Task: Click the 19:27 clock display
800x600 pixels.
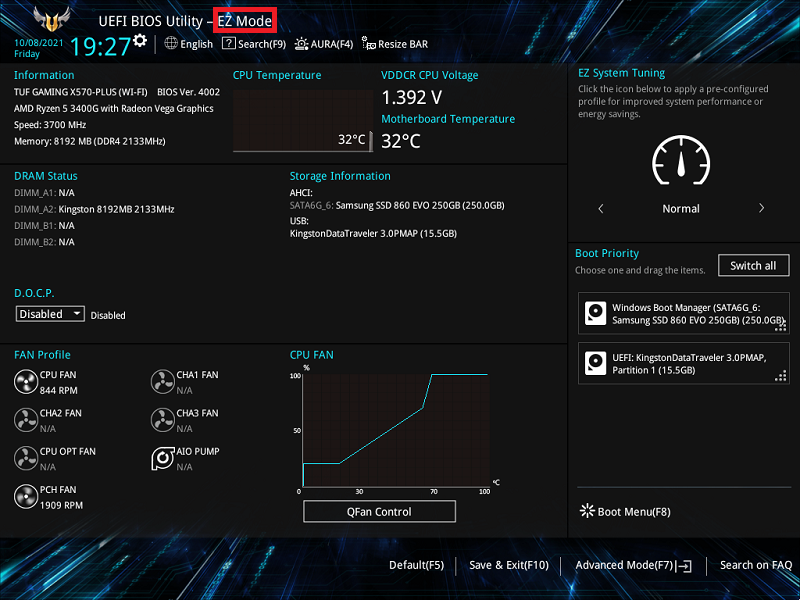Action: [x=100, y=46]
